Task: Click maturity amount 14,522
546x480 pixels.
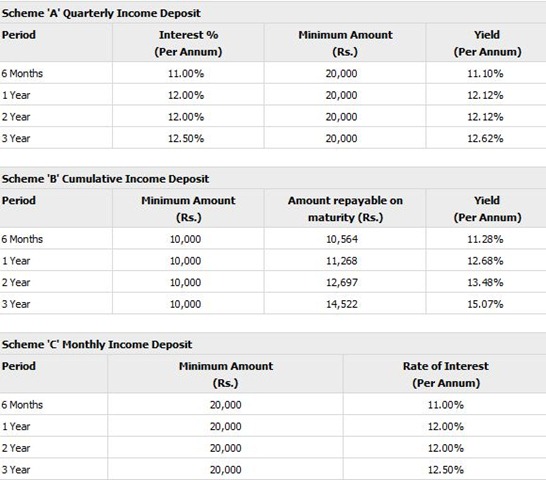Action: coord(342,304)
